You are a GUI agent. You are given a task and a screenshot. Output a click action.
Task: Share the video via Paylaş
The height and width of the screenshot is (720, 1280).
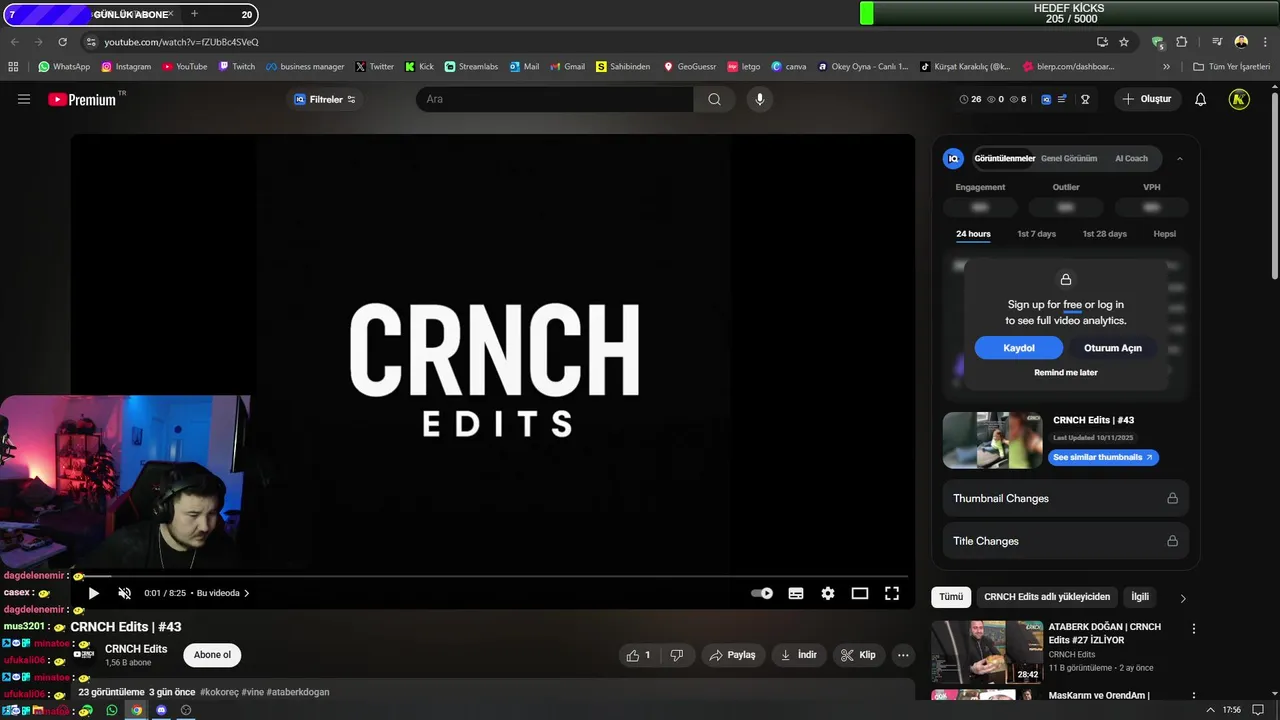click(x=733, y=655)
